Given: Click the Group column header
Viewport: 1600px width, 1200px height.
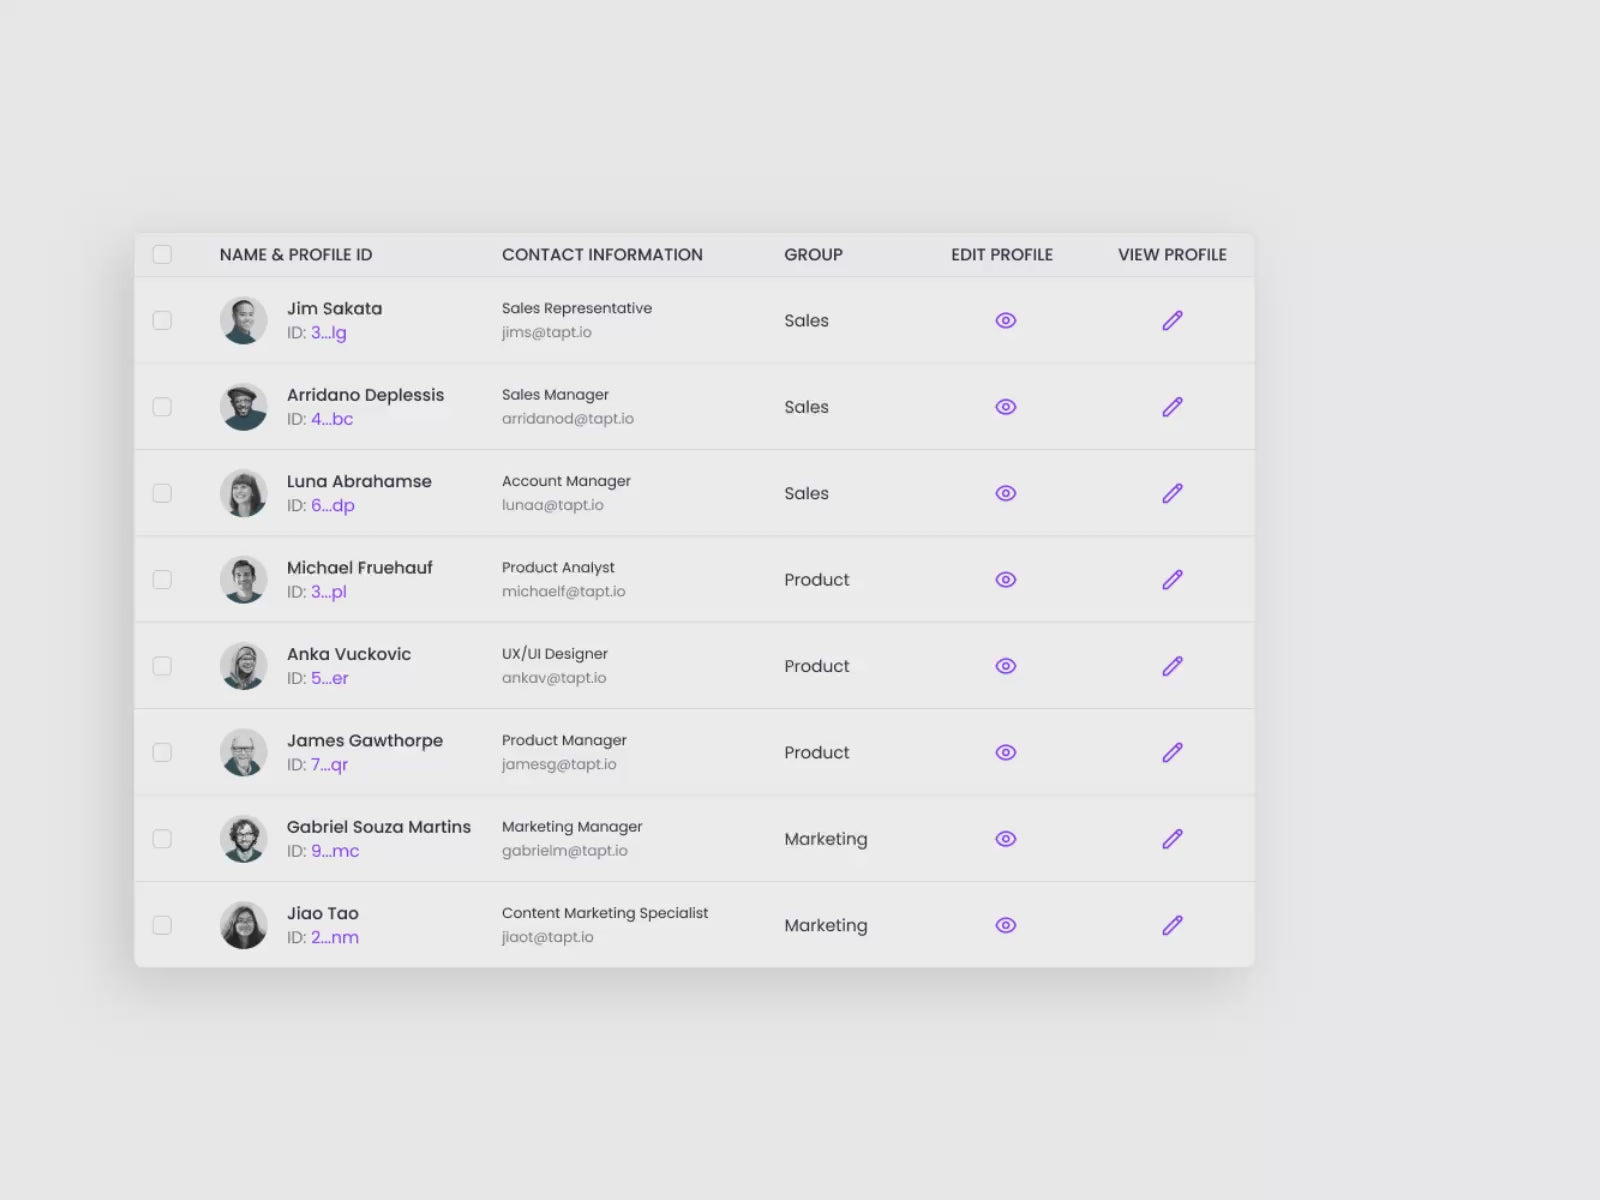Looking at the screenshot, I should coord(813,255).
